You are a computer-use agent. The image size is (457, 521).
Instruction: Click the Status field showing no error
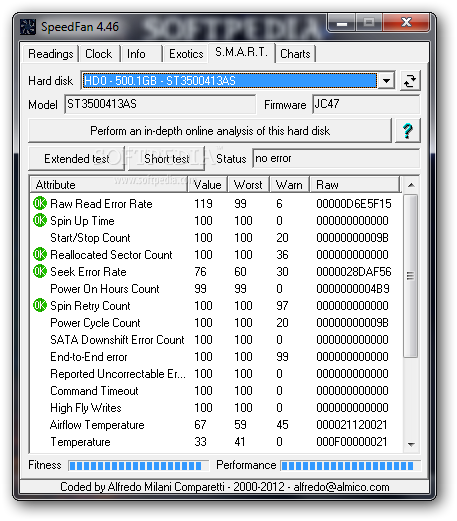click(x=336, y=159)
